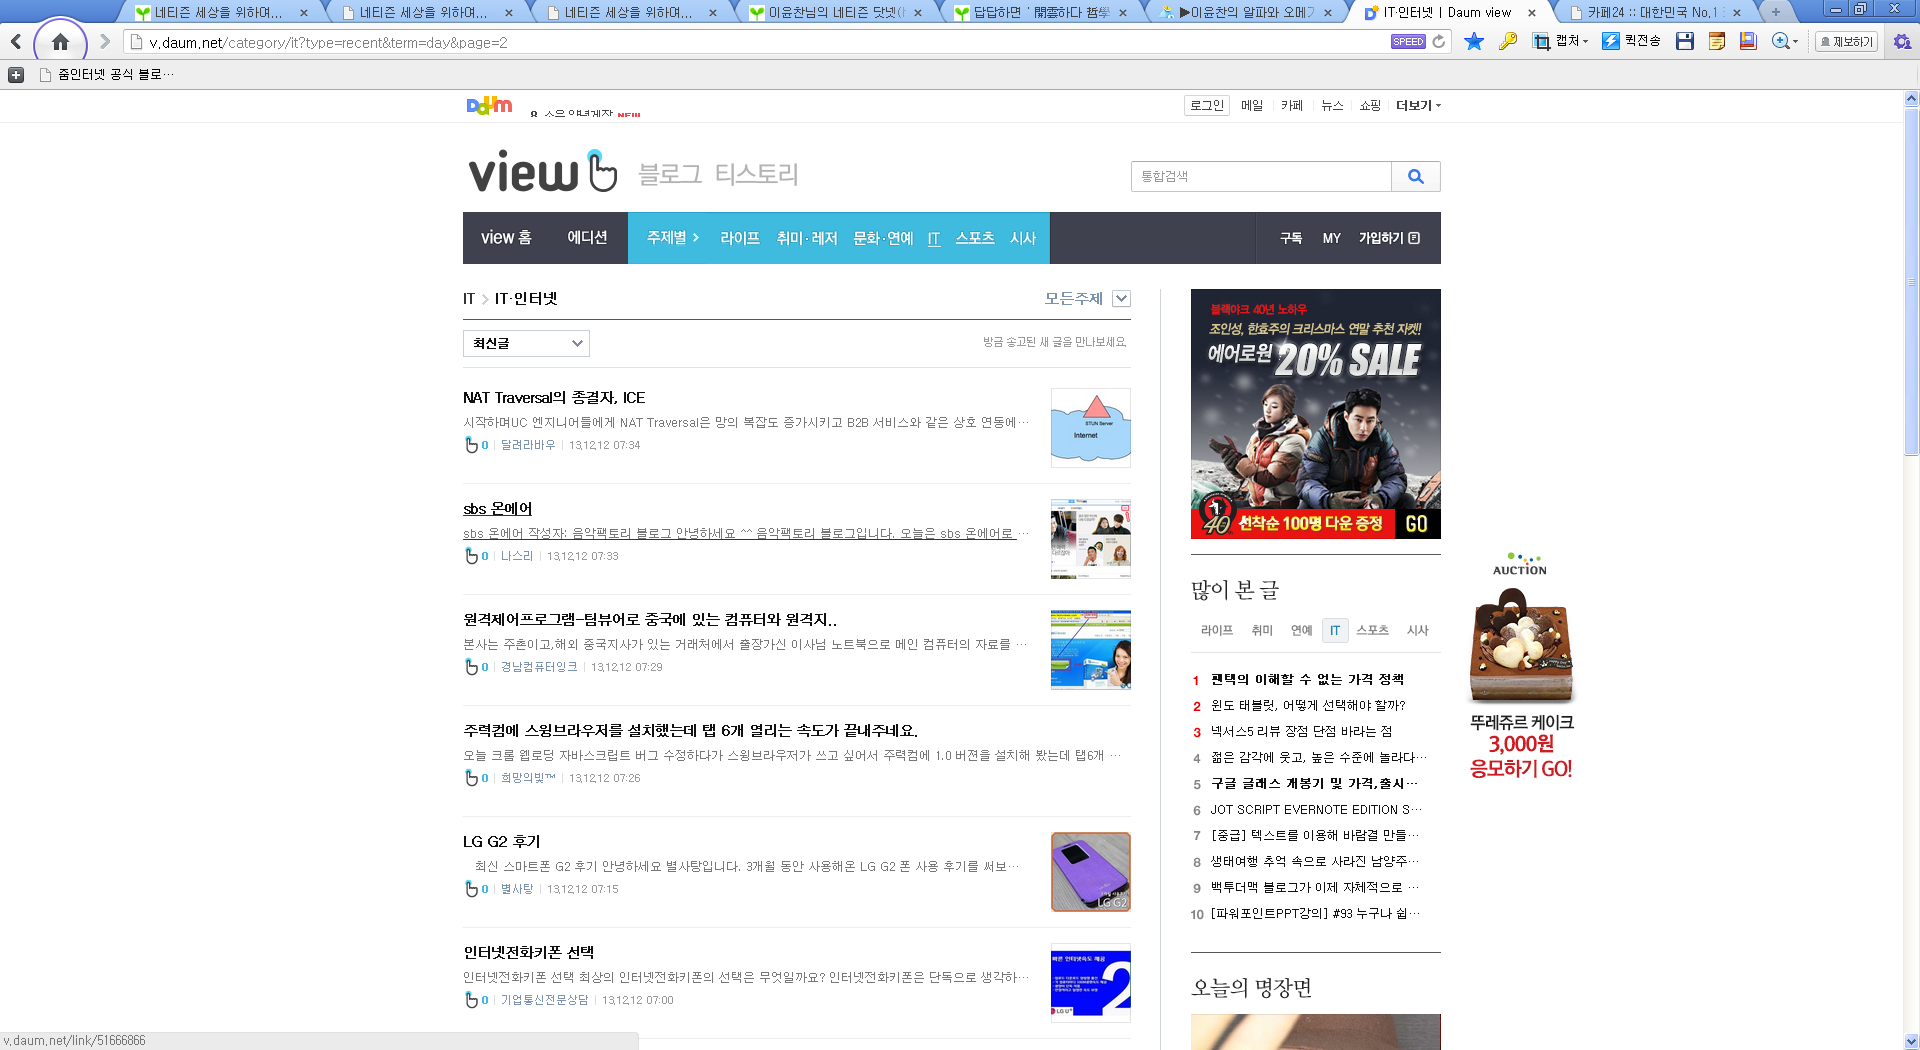Open the red scrapbook icon

pos(1748,41)
